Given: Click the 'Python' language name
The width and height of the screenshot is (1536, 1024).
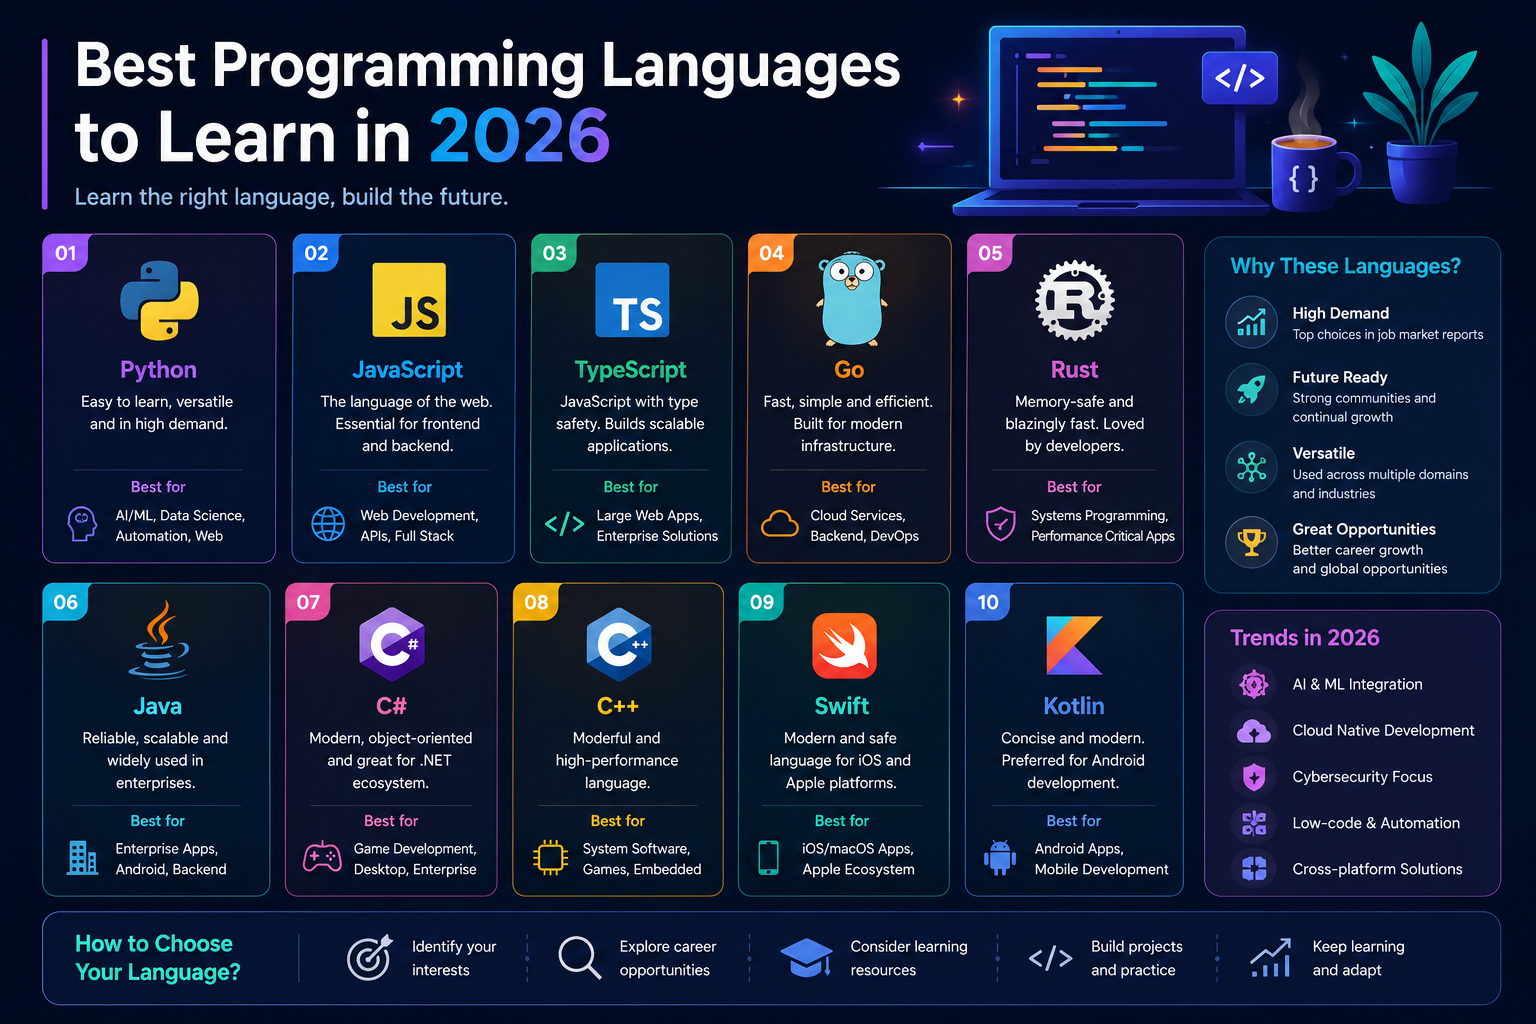Looking at the screenshot, I should (158, 370).
